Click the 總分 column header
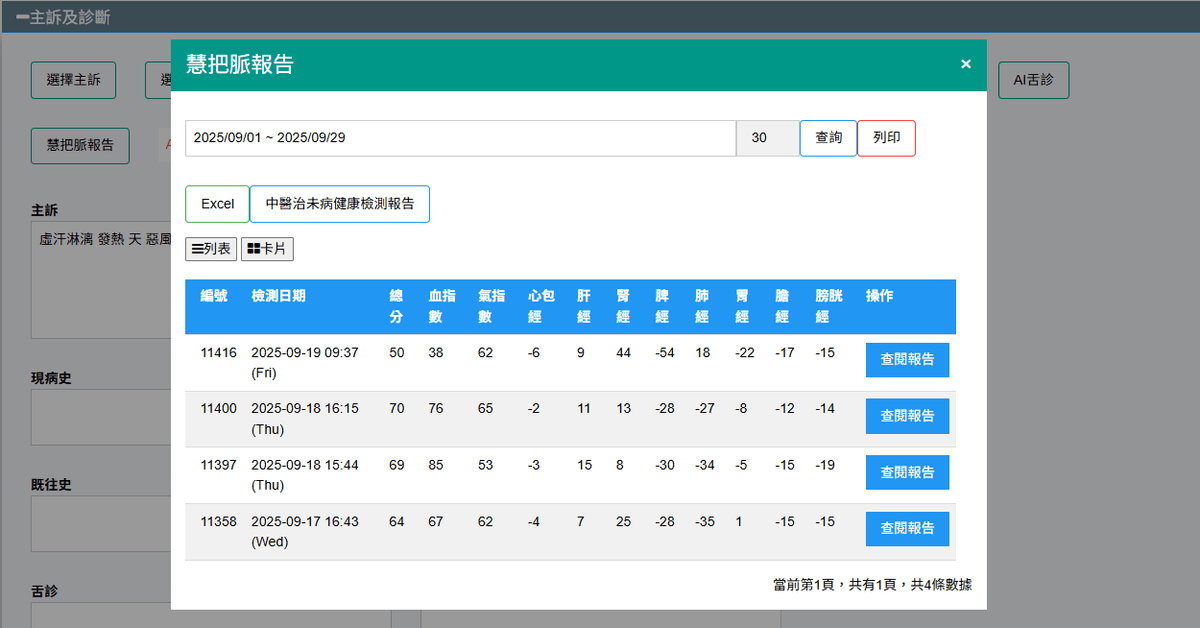The width and height of the screenshot is (1200, 628). coord(397,306)
